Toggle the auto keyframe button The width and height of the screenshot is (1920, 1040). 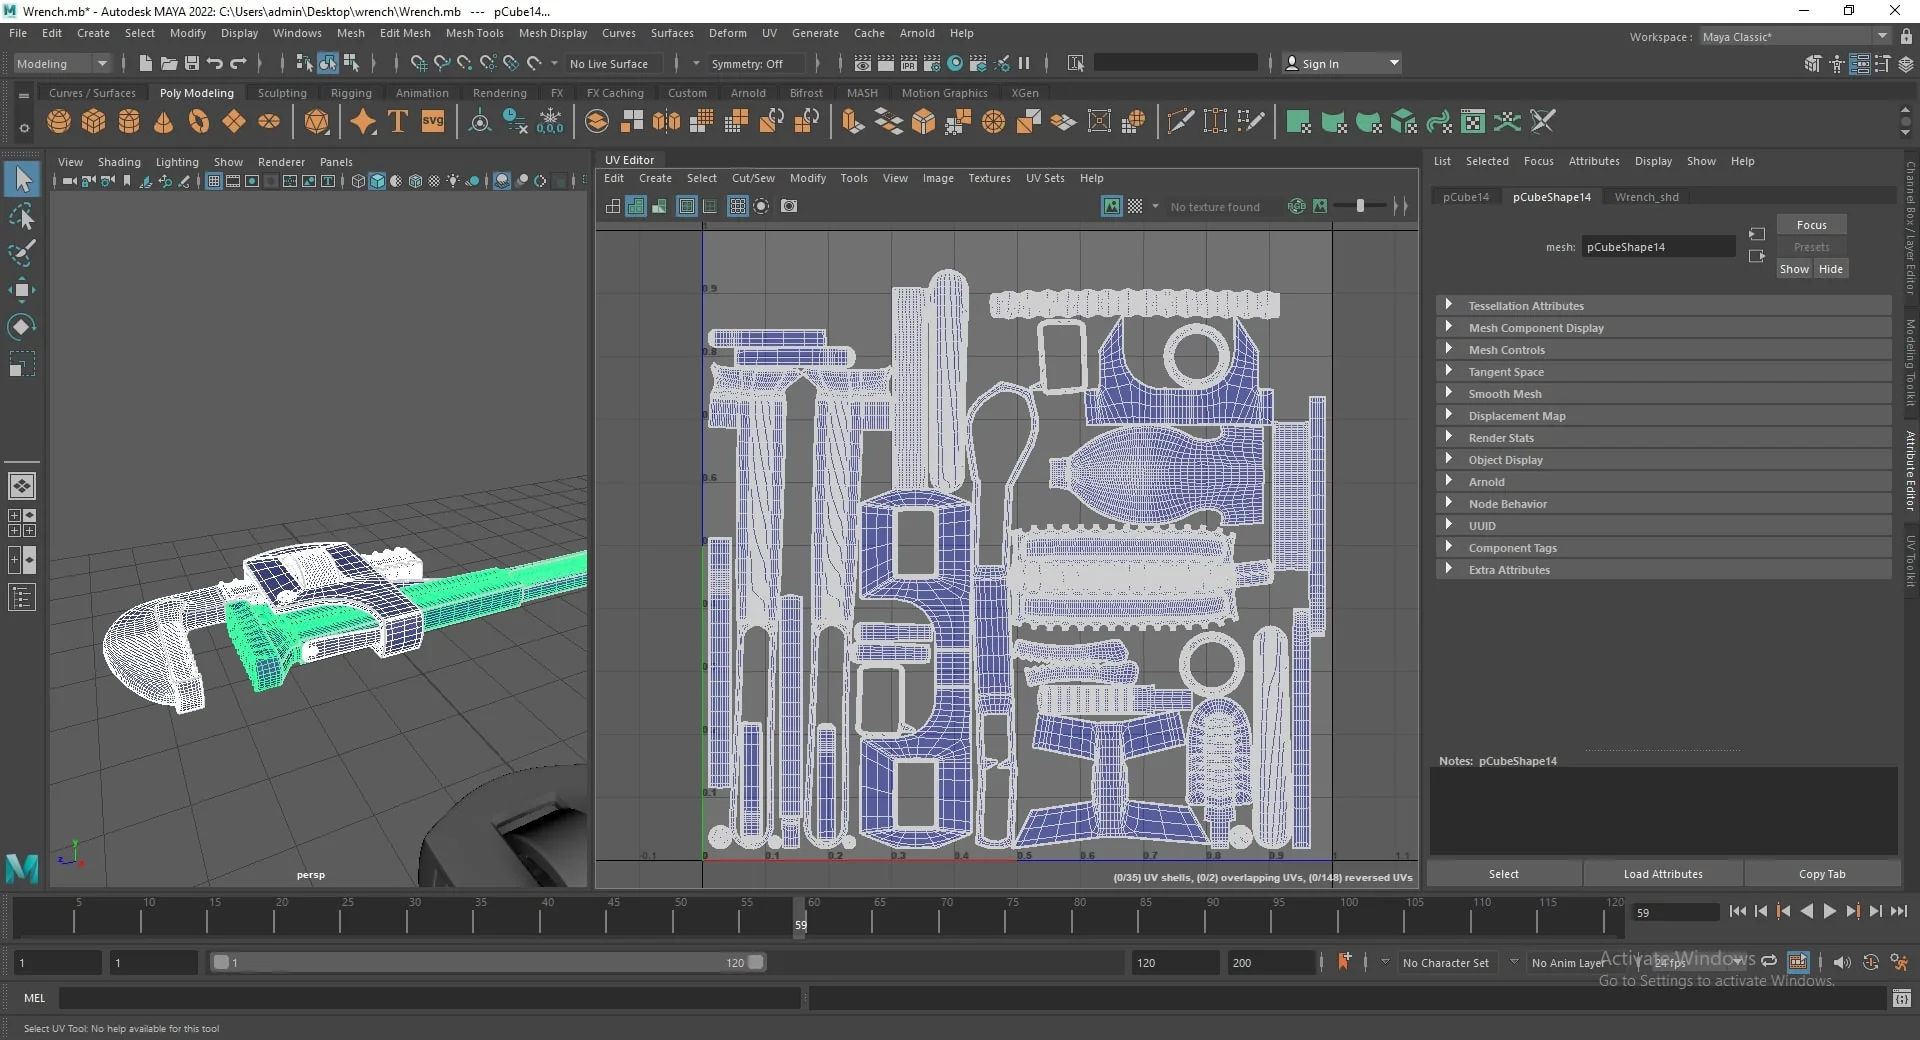[1344, 962]
